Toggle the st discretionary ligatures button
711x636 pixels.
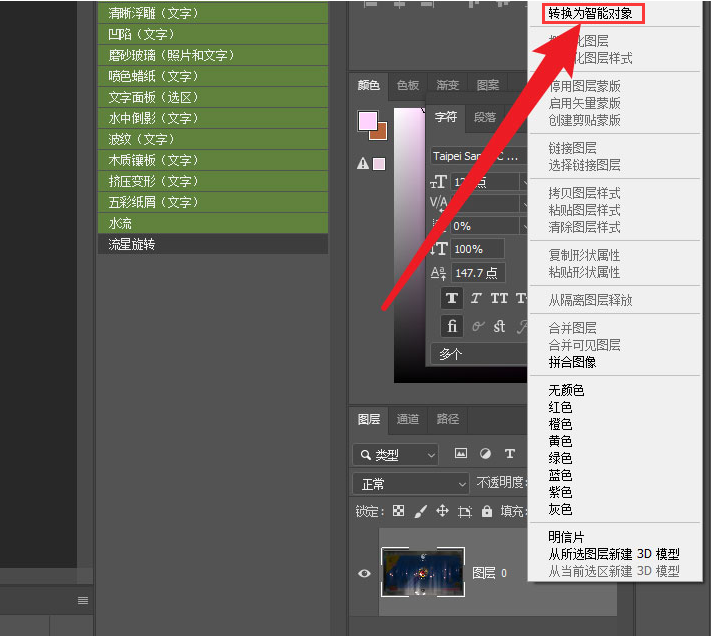(x=499, y=326)
